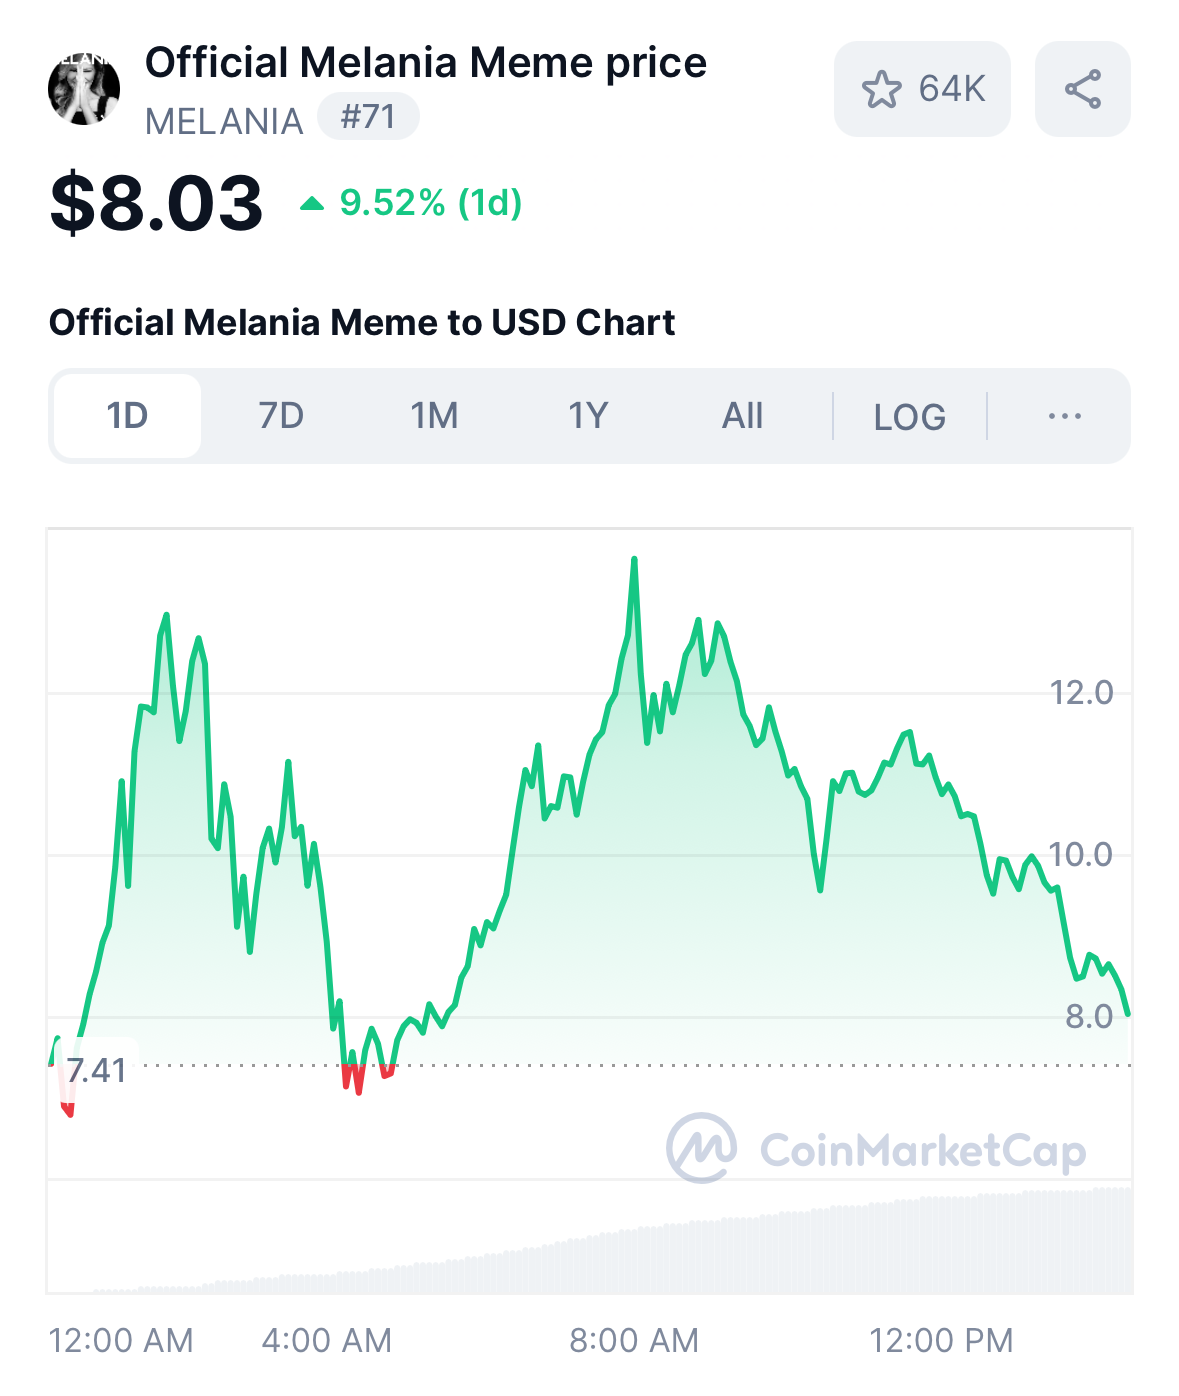This screenshot has height=1396, width=1179.
Task: Click the share icon button
Action: click(x=1082, y=89)
